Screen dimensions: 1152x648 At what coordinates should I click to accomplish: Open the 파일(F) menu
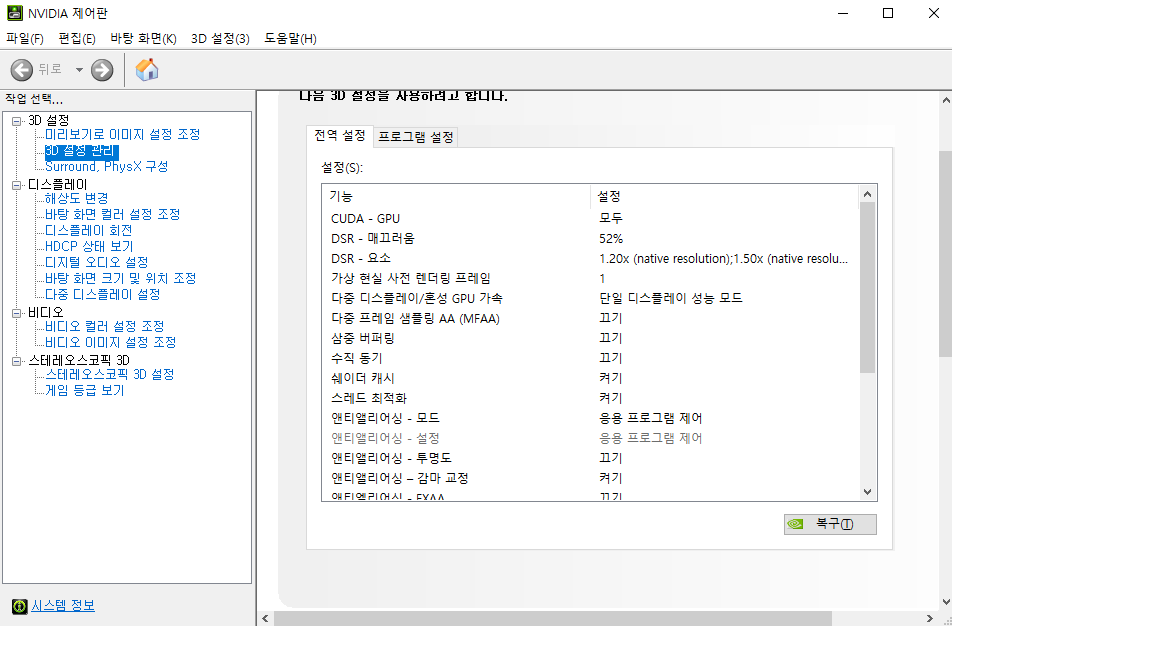click(23, 37)
